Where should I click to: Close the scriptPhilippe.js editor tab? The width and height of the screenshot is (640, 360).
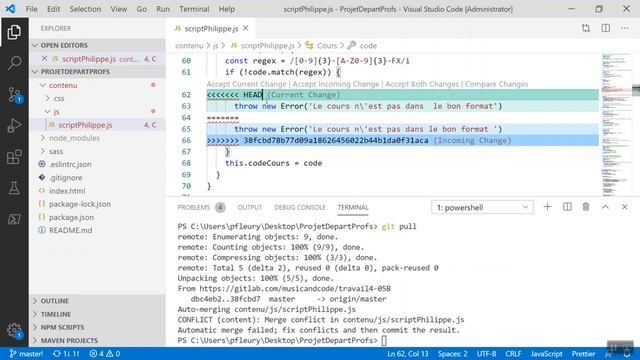point(245,28)
